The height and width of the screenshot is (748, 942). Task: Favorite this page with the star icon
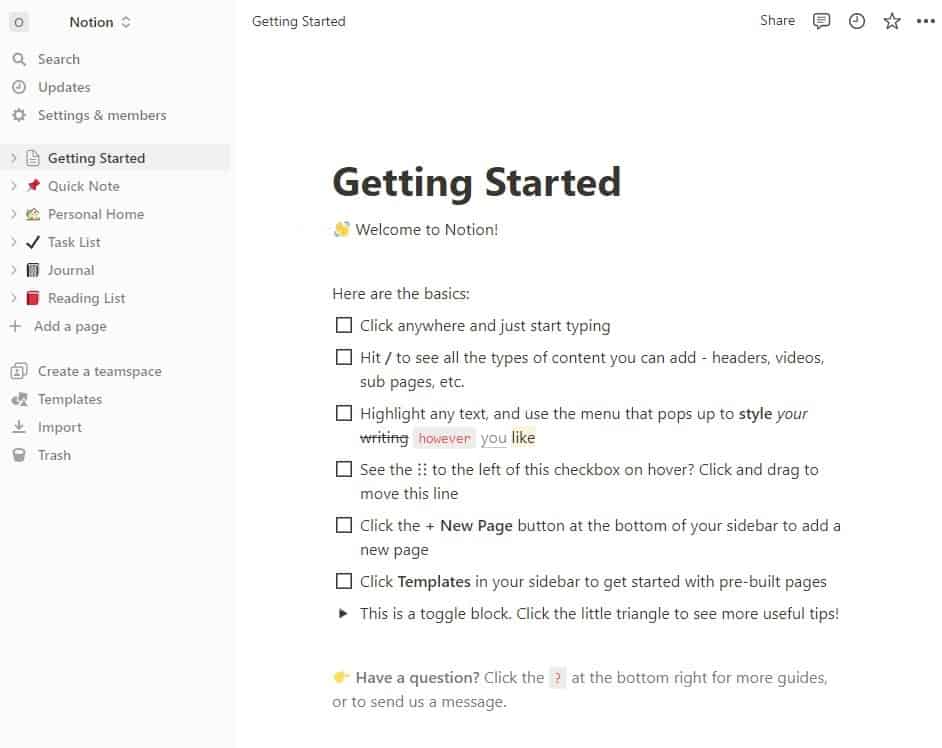point(892,21)
